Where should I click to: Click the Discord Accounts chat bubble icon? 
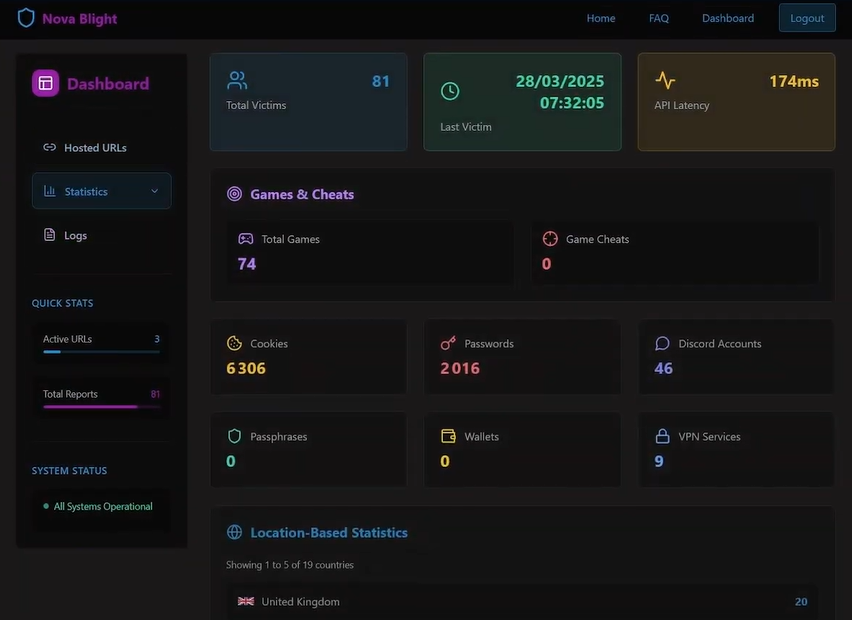point(662,343)
